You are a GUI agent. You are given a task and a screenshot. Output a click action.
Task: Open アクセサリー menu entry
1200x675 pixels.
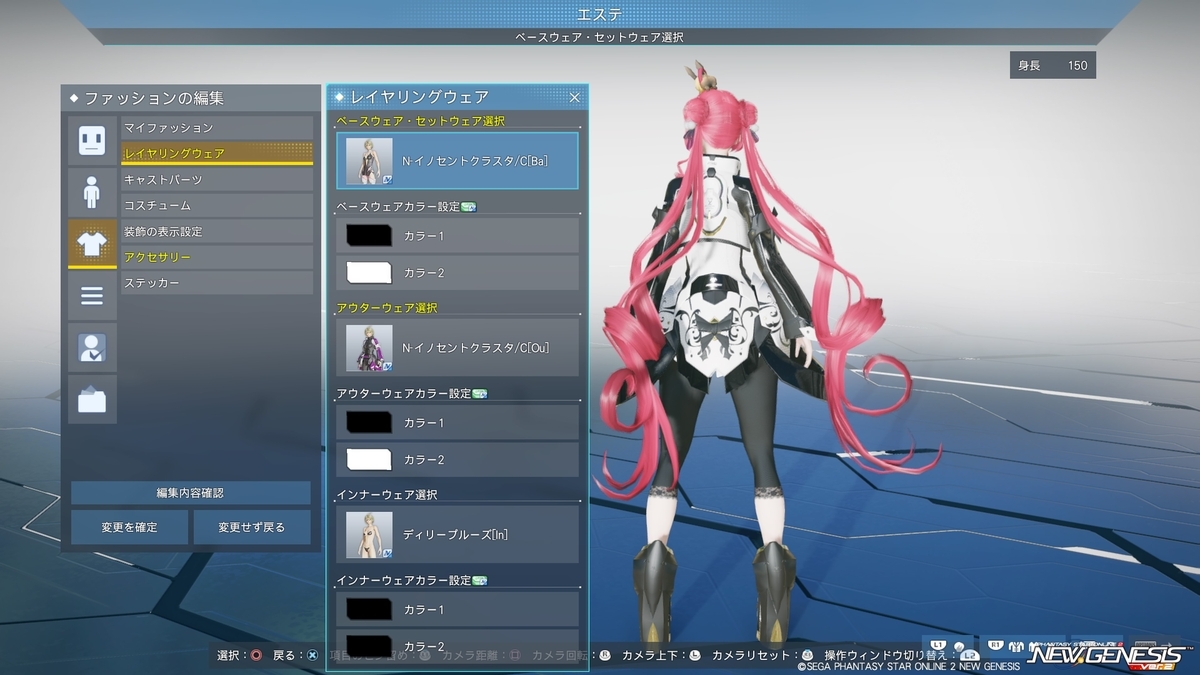(x=217, y=258)
